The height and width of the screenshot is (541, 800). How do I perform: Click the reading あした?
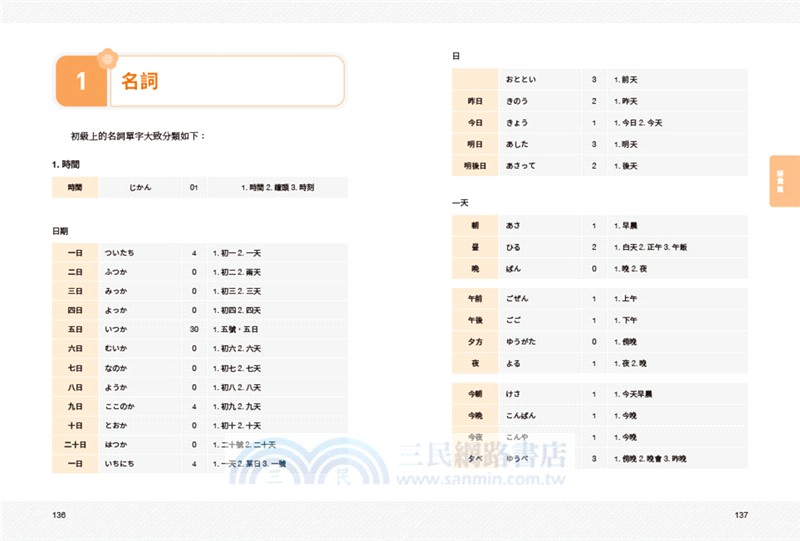coord(517,144)
